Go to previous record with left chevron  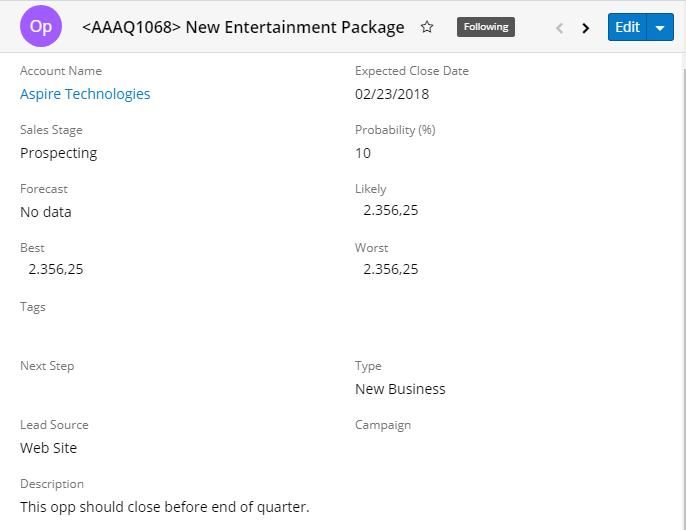point(559,28)
